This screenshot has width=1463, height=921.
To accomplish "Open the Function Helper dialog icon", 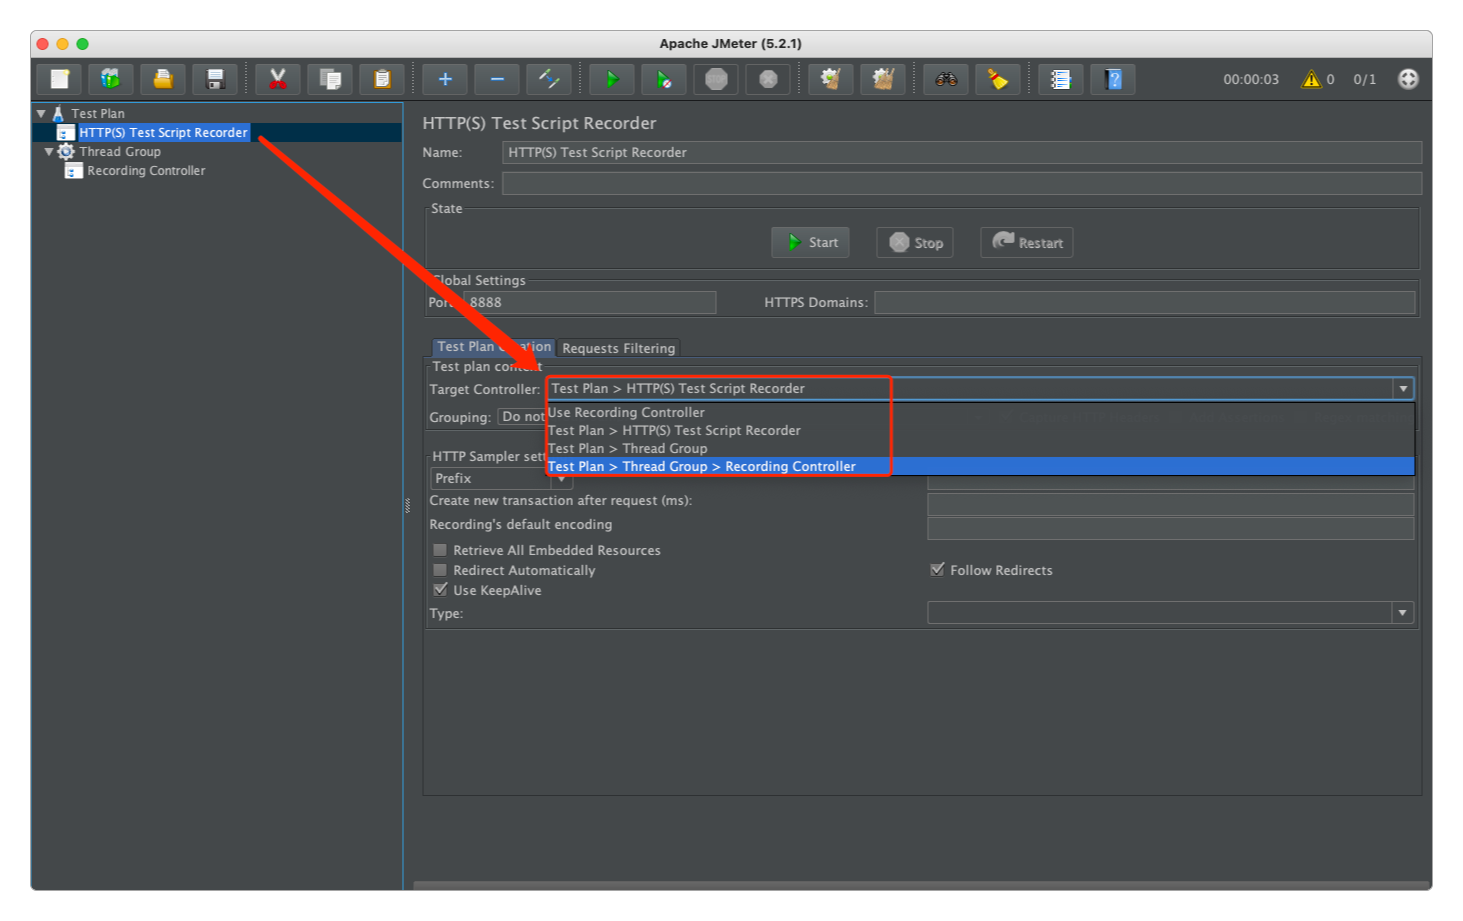I will 1061,79.
